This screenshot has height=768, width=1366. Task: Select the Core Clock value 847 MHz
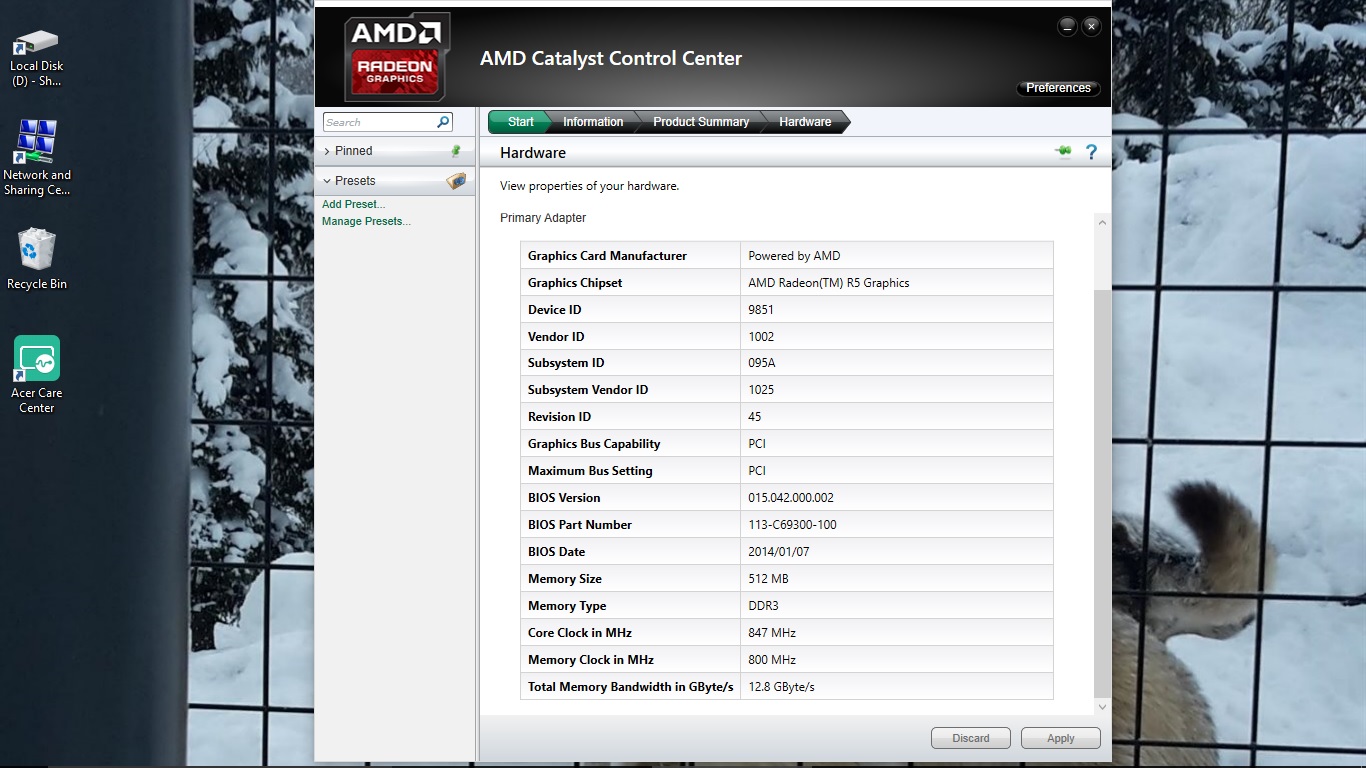click(771, 633)
